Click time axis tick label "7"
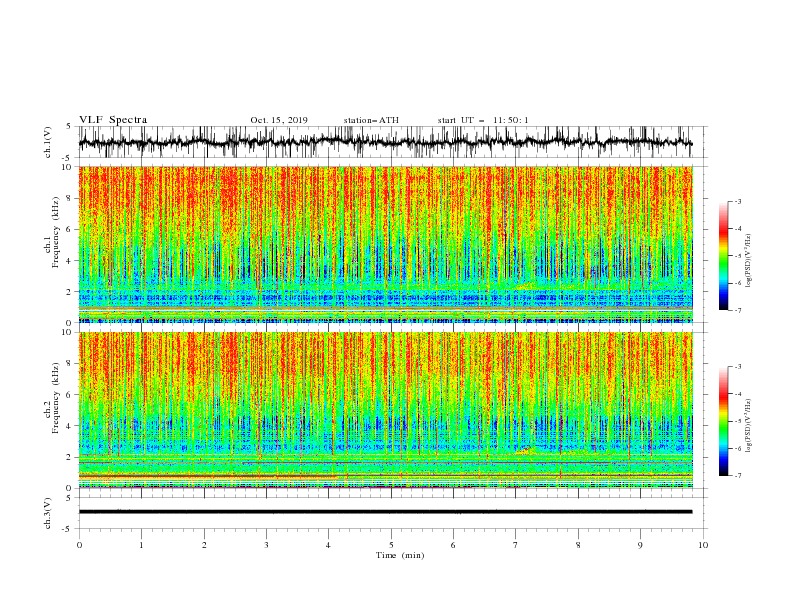The width and height of the screenshot is (792, 612). coord(516,545)
